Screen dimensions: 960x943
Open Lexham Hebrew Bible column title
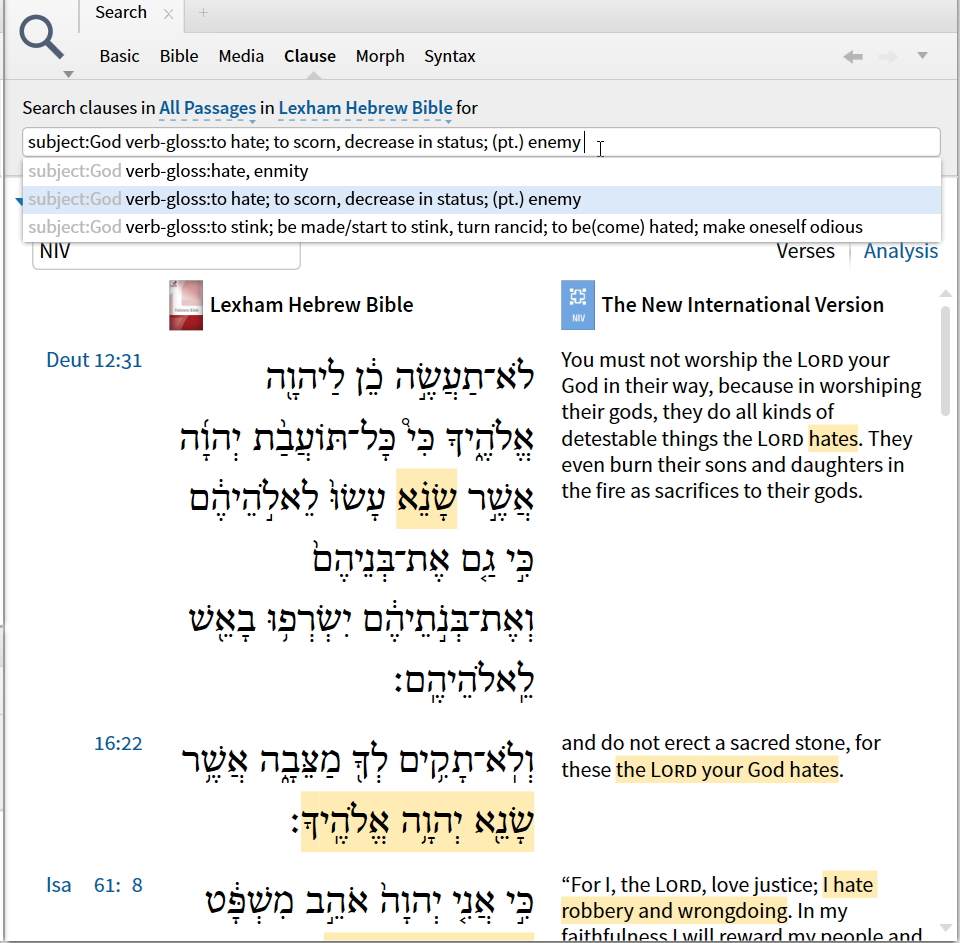coord(312,305)
